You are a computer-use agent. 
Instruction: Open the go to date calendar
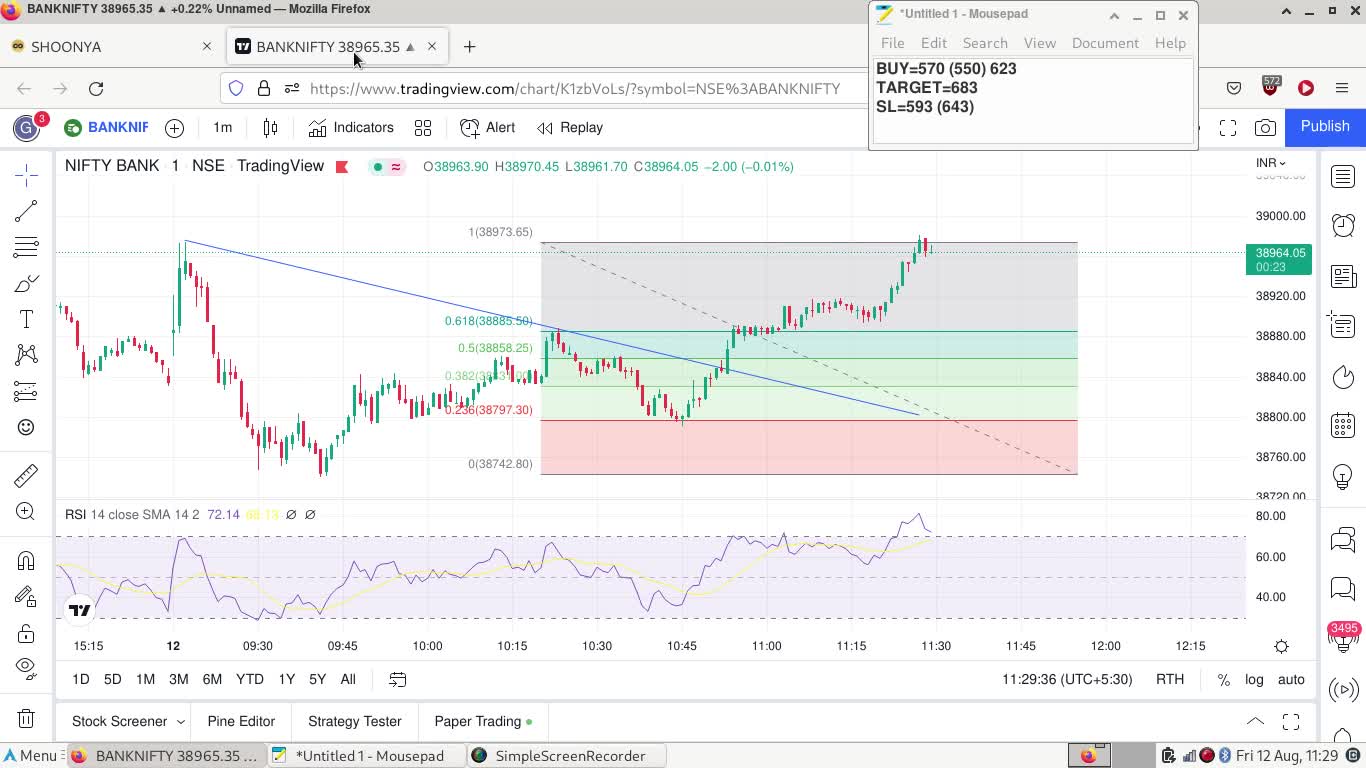397,679
